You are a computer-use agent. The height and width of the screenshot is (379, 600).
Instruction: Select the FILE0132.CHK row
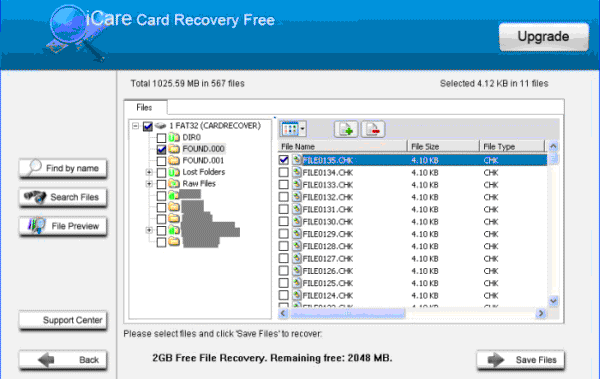pyautogui.click(x=412, y=197)
